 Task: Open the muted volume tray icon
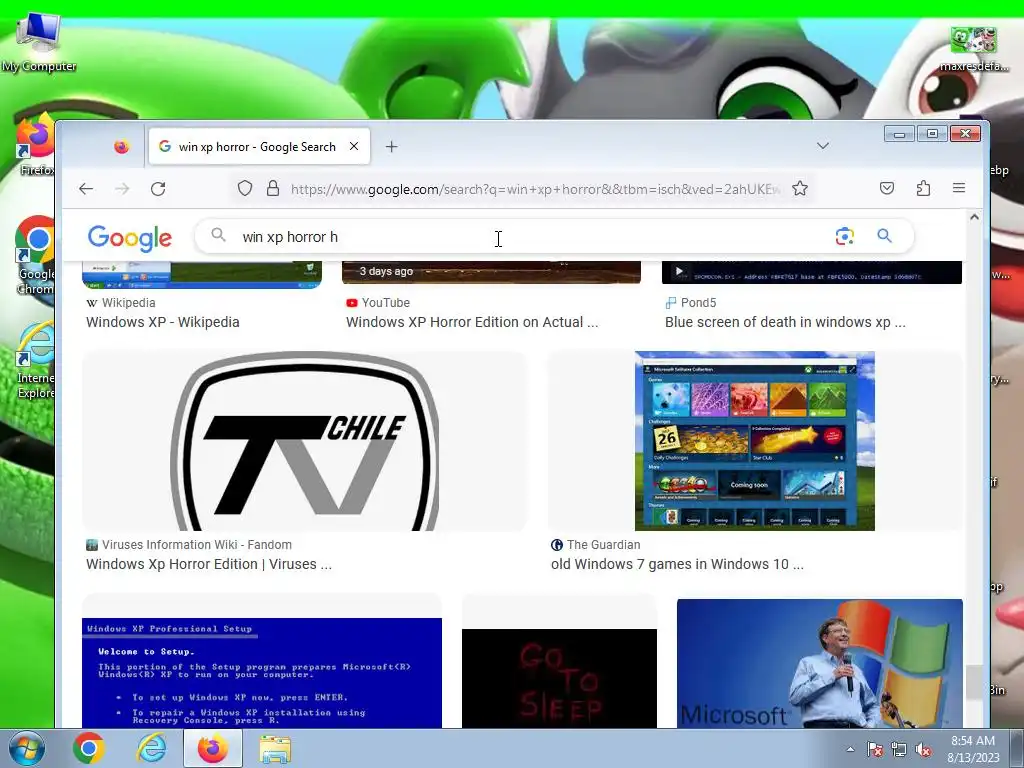tap(923, 749)
